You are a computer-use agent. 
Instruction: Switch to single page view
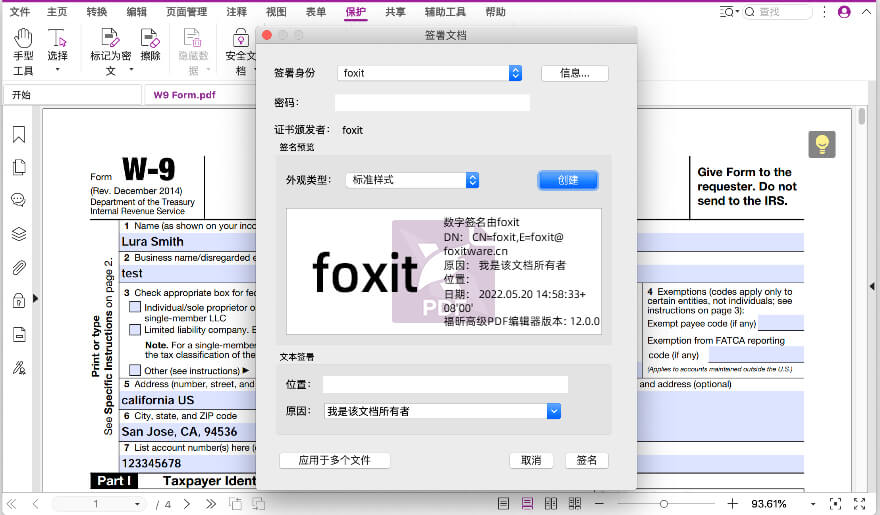(x=503, y=504)
